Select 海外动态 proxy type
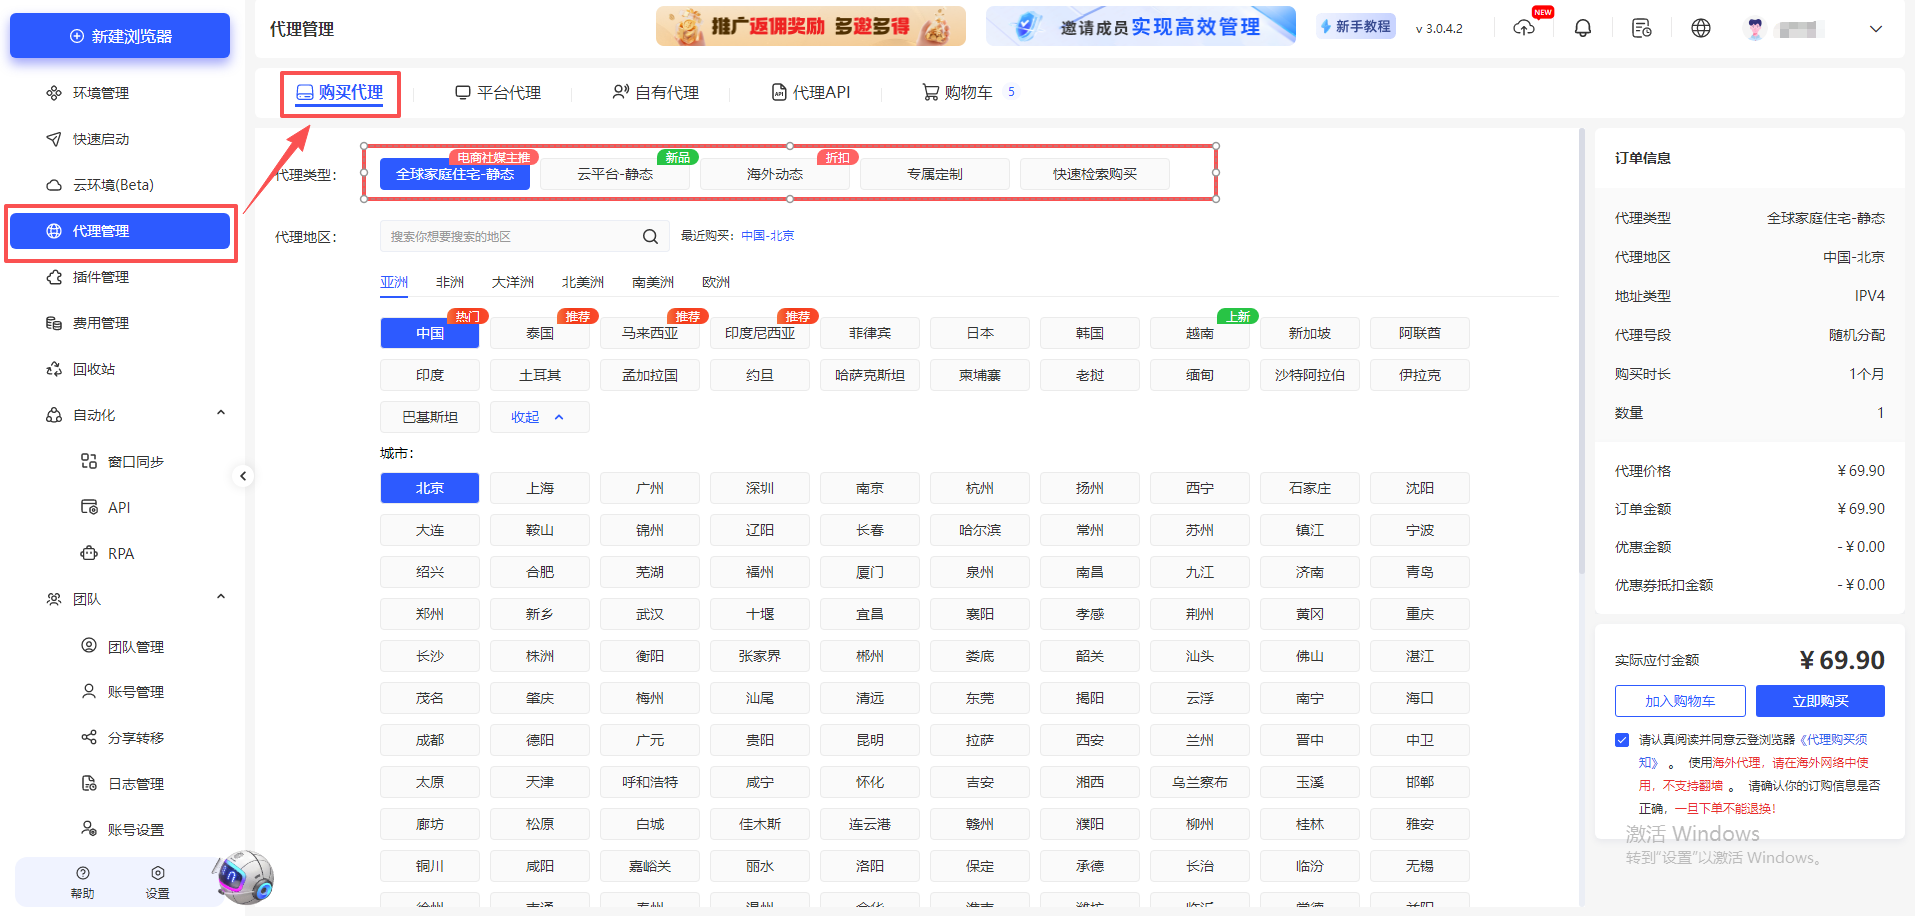Viewport: 1915px width, 916px height. coord(775,173)
